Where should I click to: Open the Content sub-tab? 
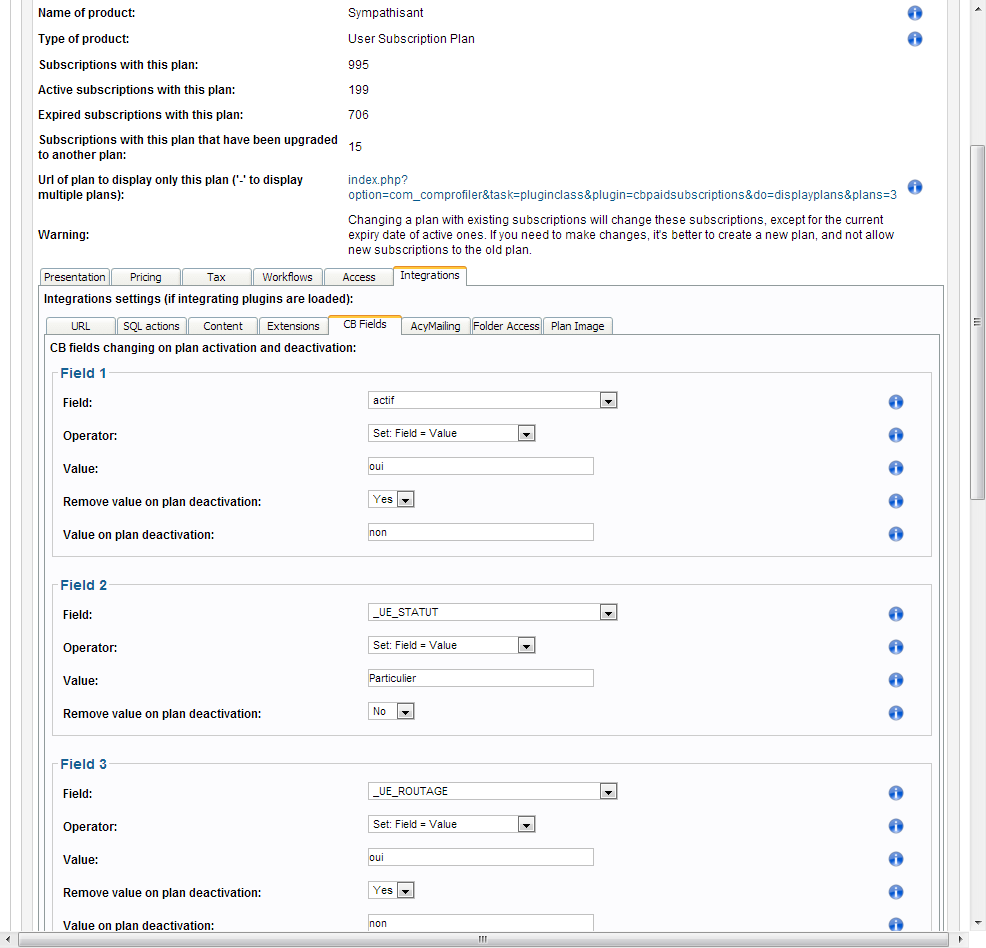click(223, 326)
